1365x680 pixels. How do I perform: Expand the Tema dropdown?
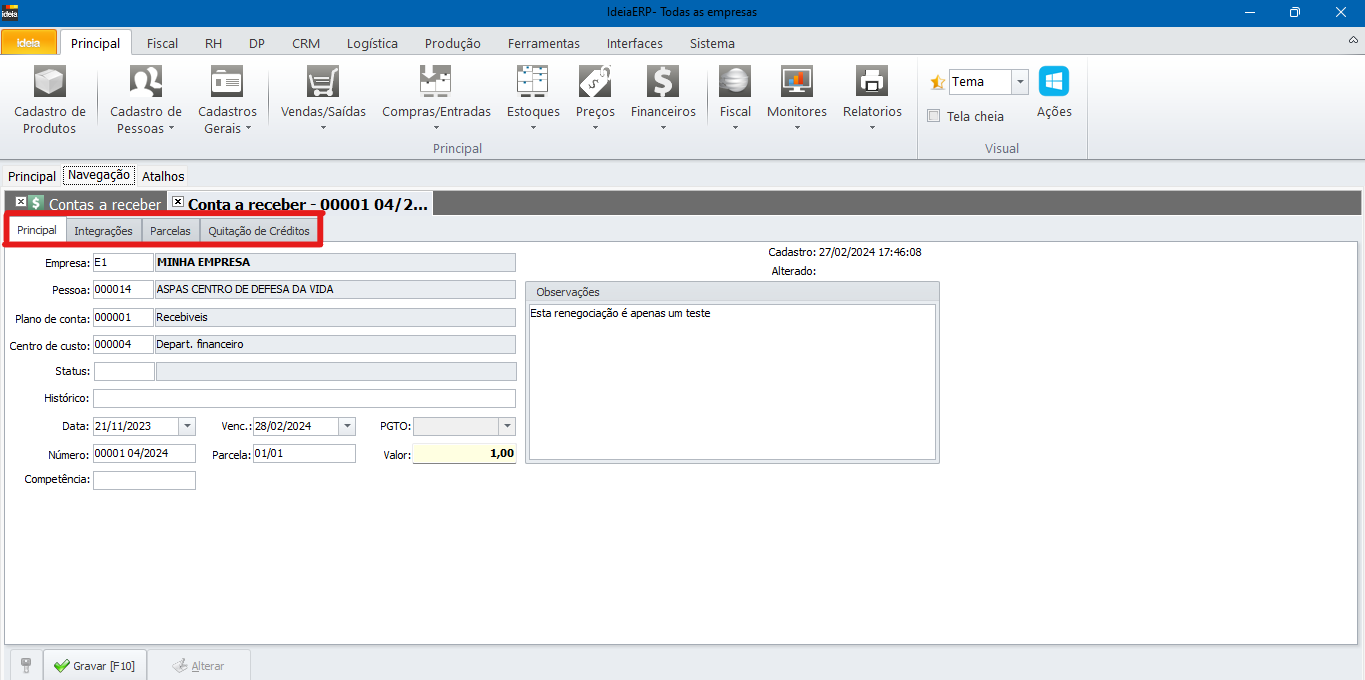[x=1019, y=82]
